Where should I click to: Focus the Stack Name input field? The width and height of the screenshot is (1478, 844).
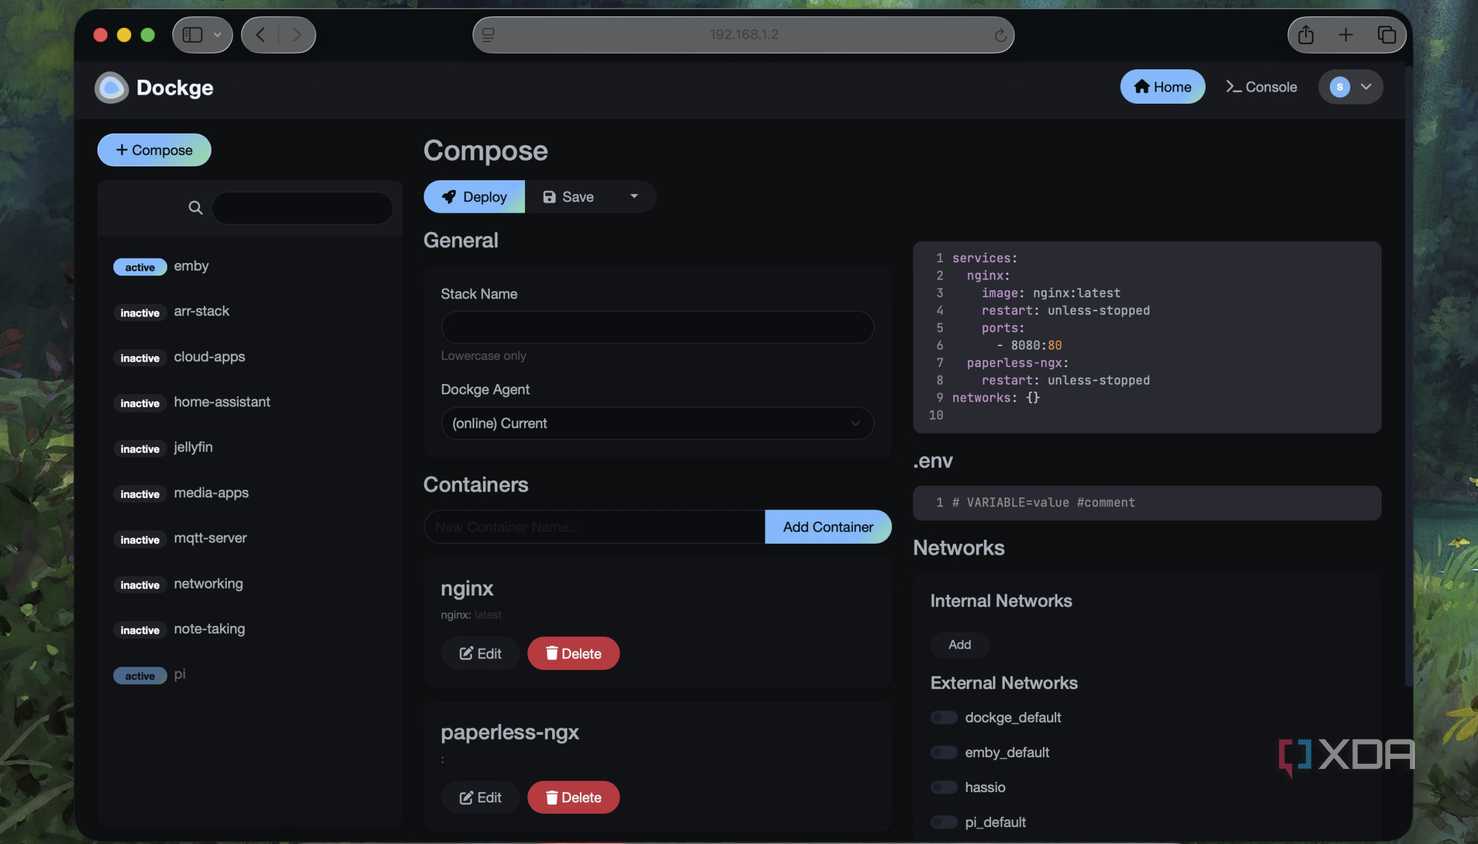pos(657,327)
